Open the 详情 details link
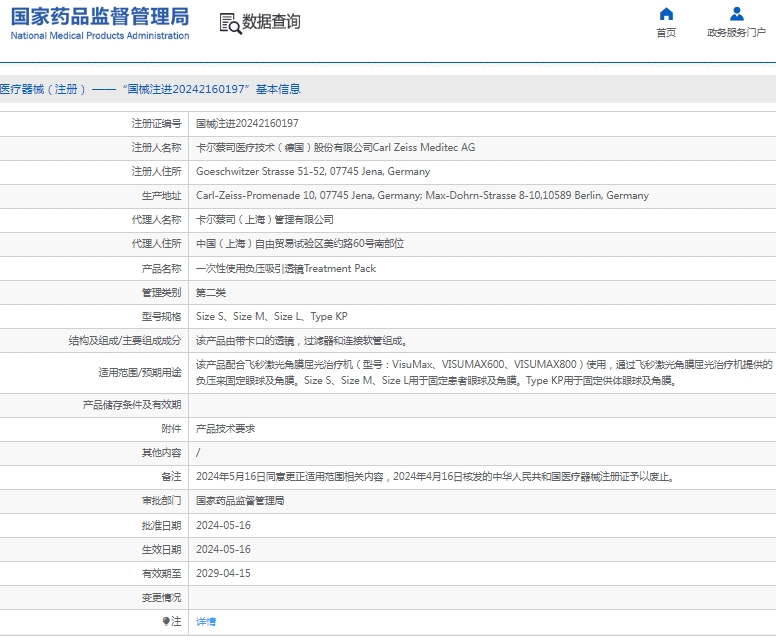776x642 pixels. pyautogui.click(x=206, y=622)
